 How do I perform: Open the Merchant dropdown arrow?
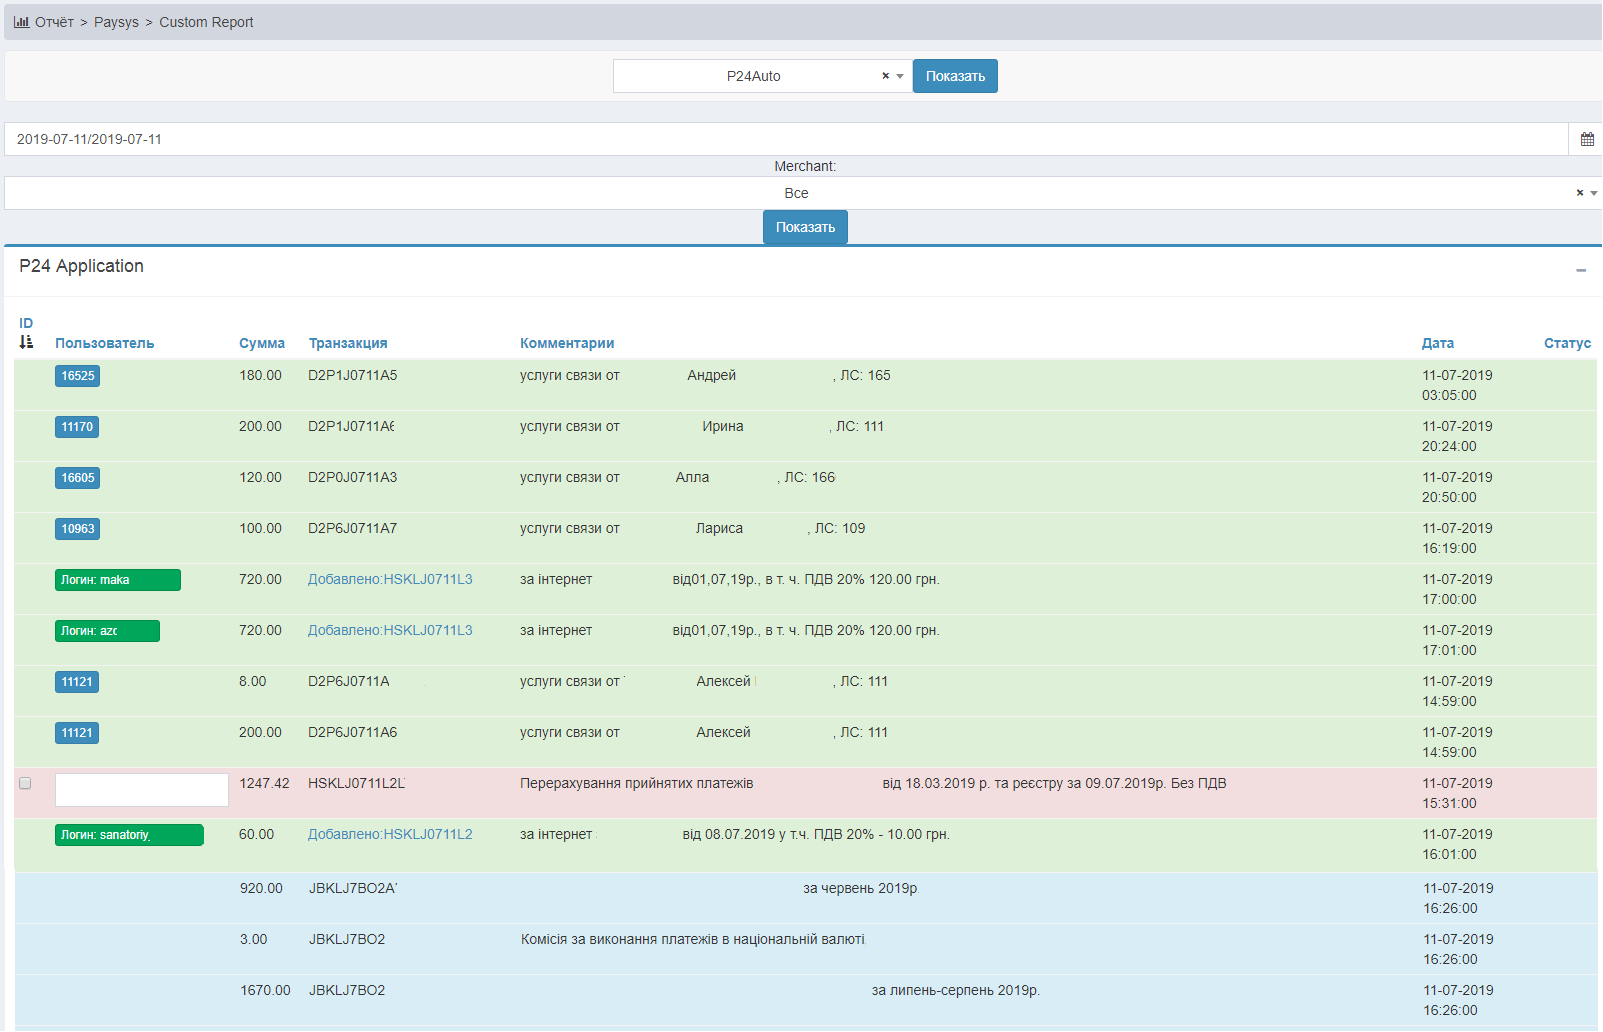click(1594, 193)
